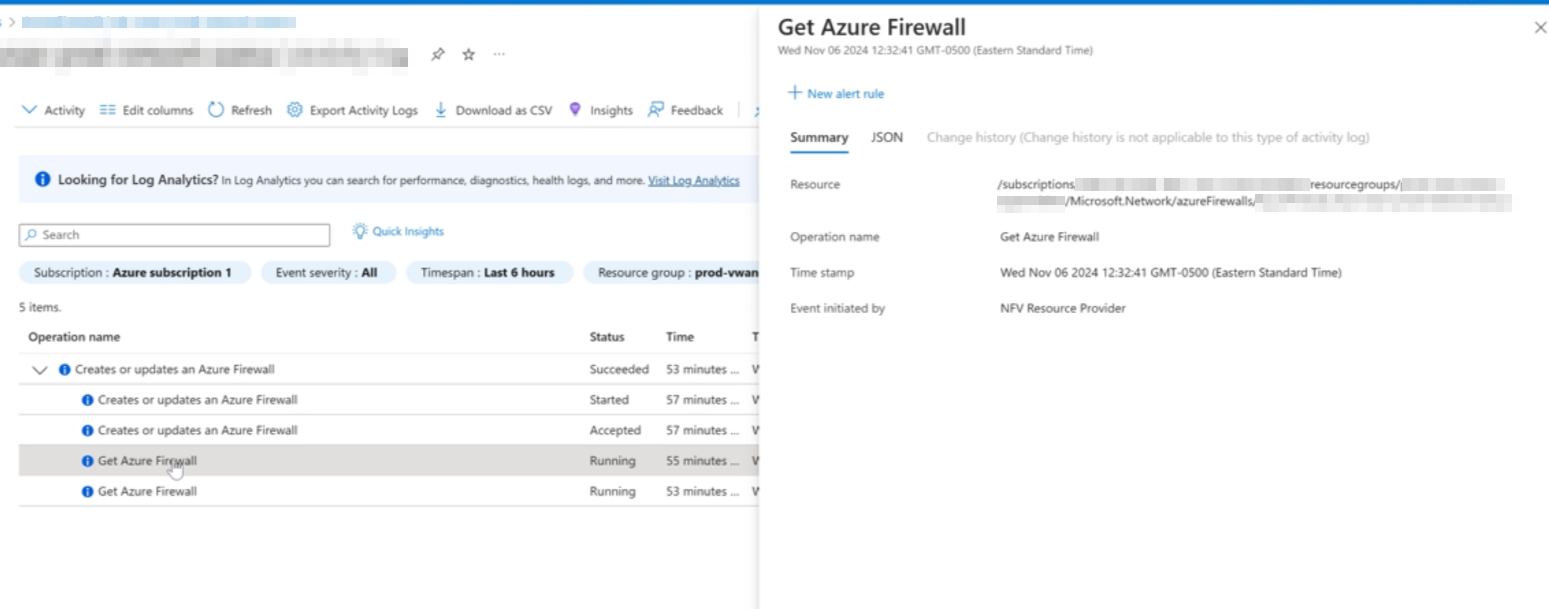This screenshot has height=609, width=1549.
Task: Refresh the activity log list
Action: pos(240,110)
